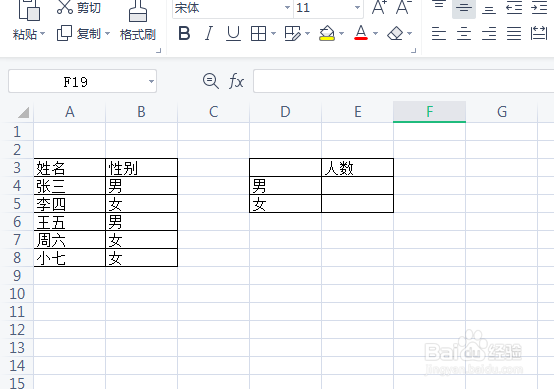554x389 pixels.
Task: Open the Name Box F19 dropdown
Action: 151,82
